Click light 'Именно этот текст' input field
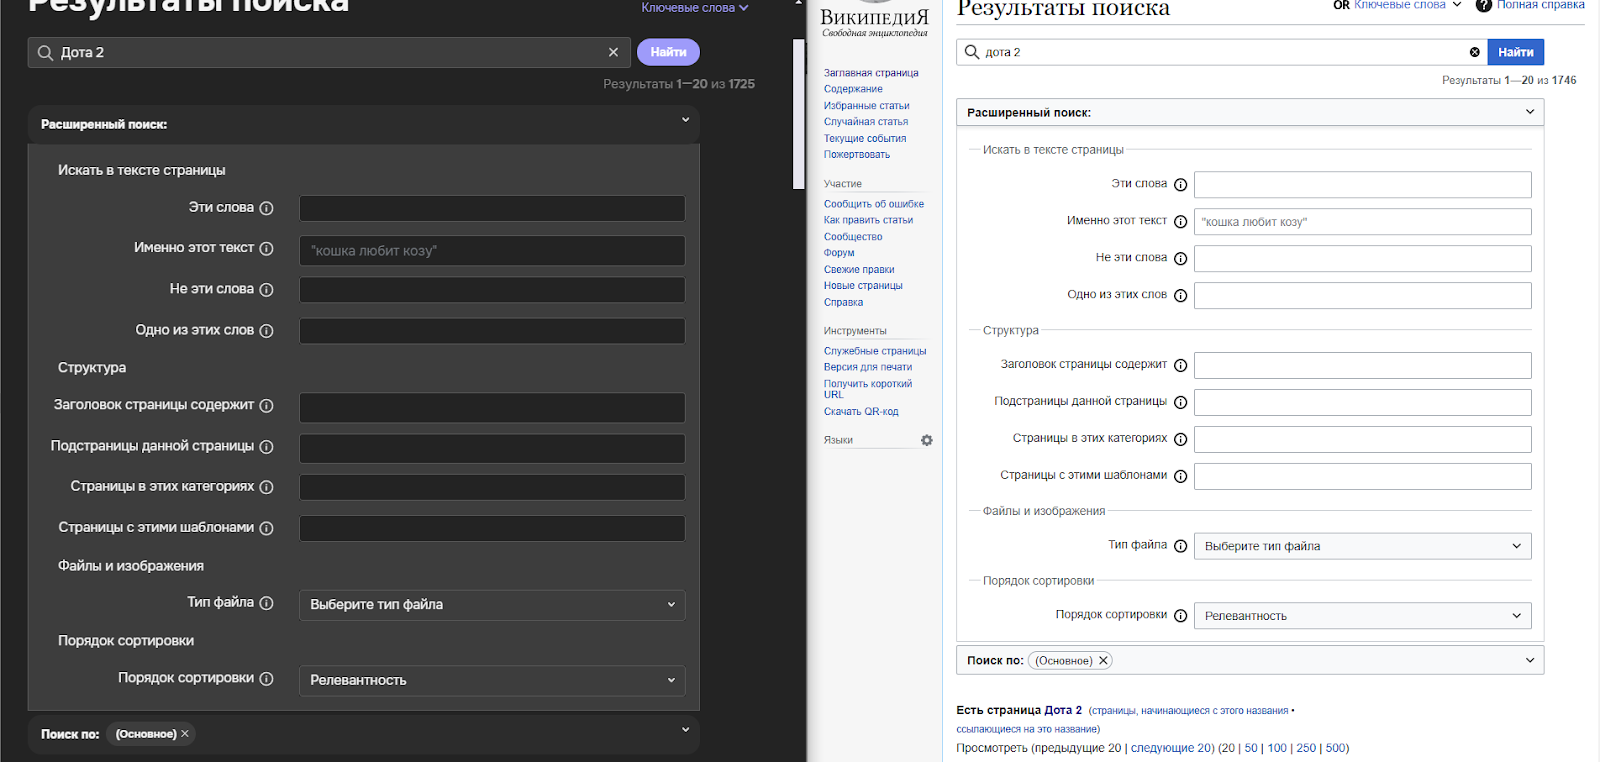The height and width of the screenshot is (762, 1600). [x=1362, y=222]
